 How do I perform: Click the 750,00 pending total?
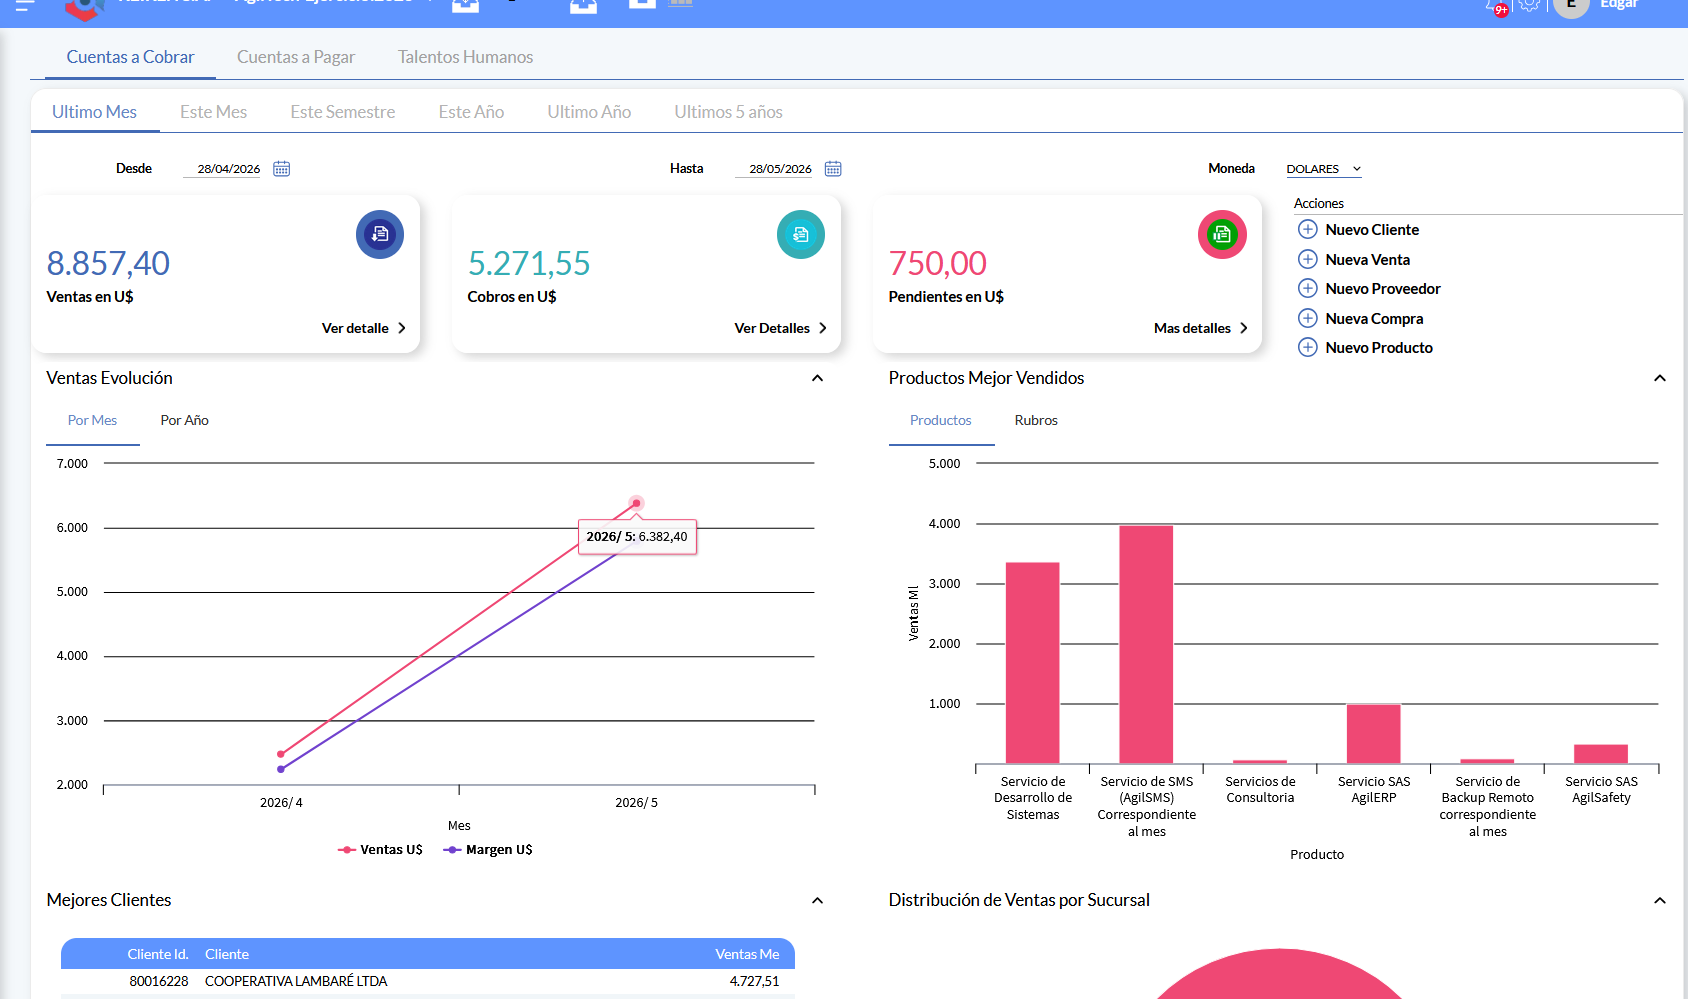pos(938,263)
